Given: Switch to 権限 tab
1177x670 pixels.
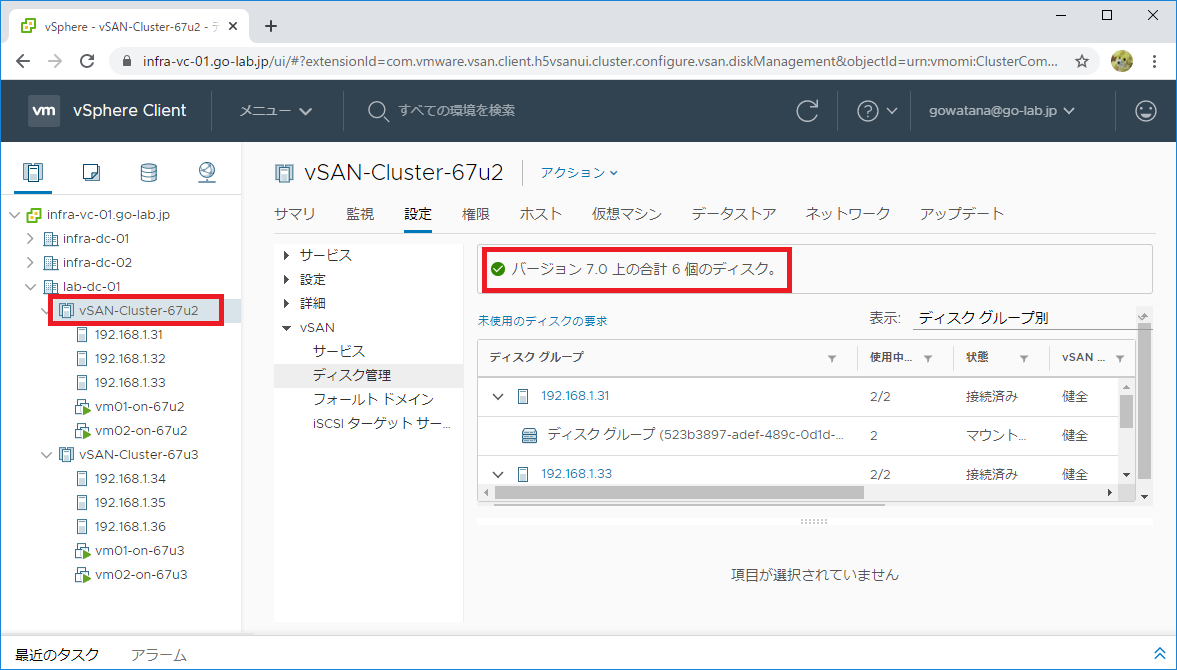Looking at the screenshot, I should [x=476, y=214].
